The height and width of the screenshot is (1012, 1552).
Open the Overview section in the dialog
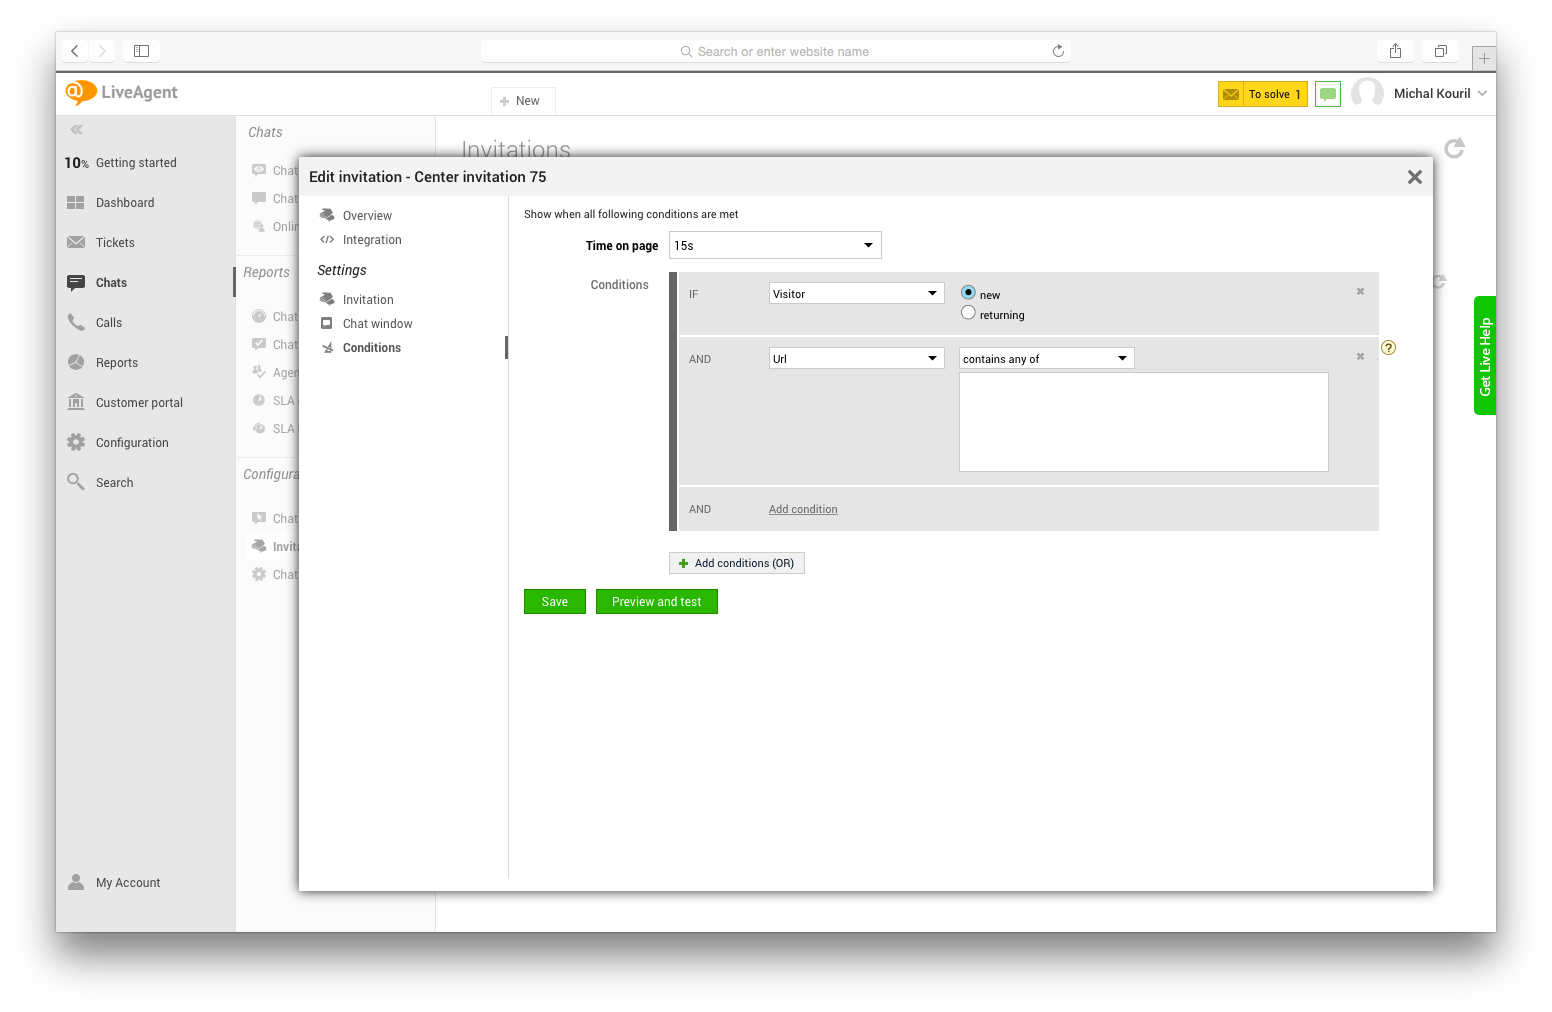367,216
